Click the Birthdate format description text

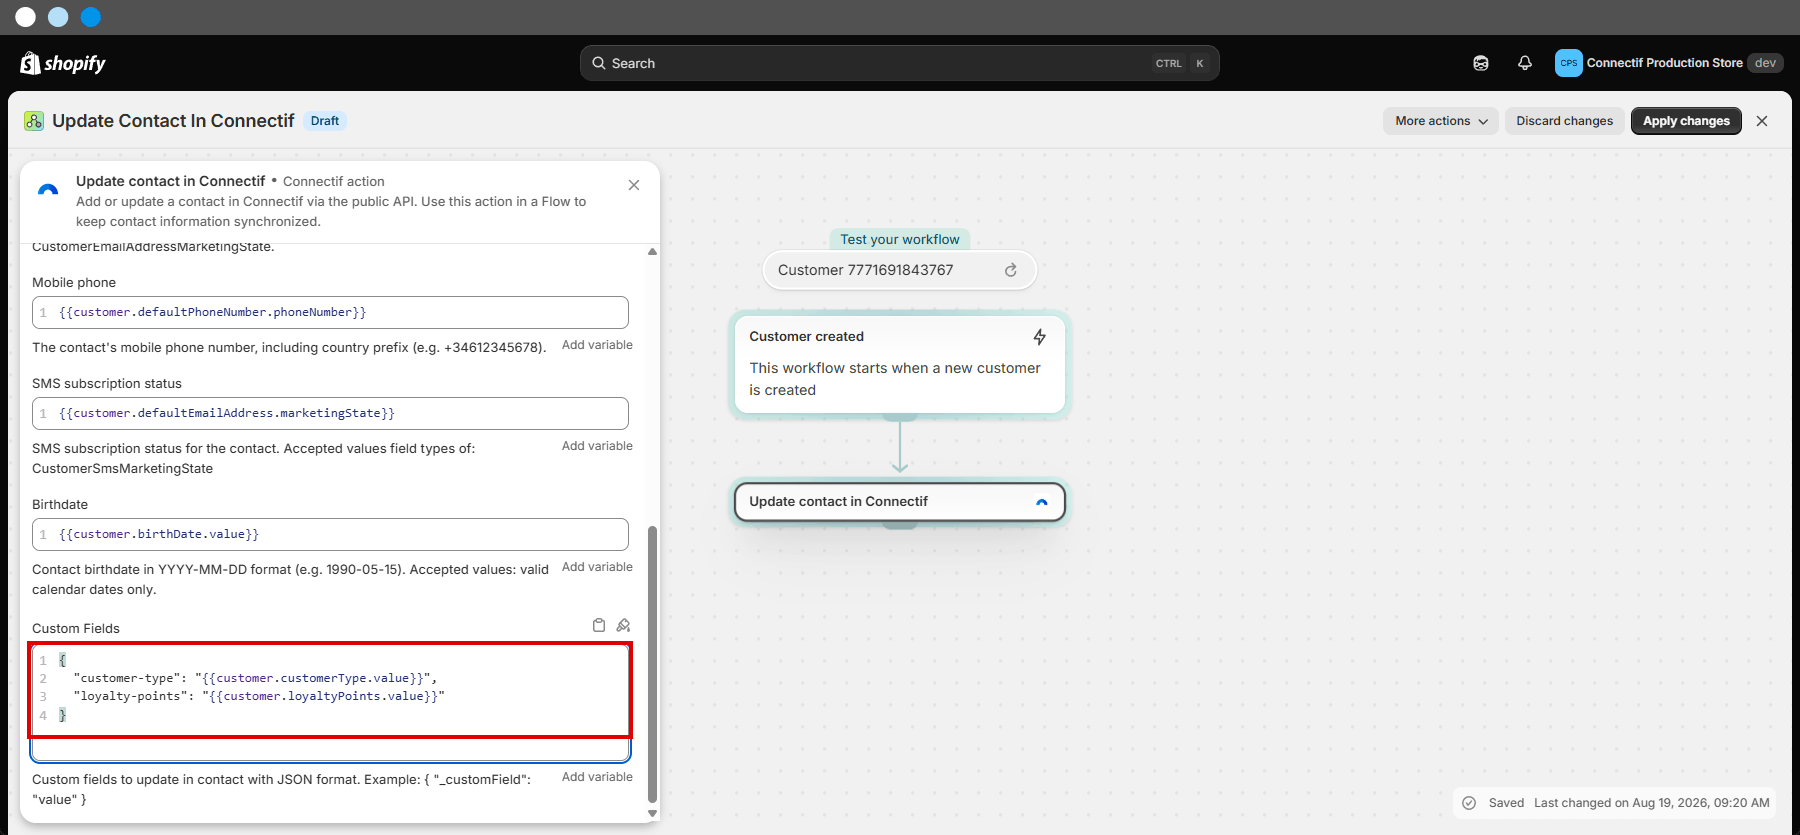(x=290, y=579)
